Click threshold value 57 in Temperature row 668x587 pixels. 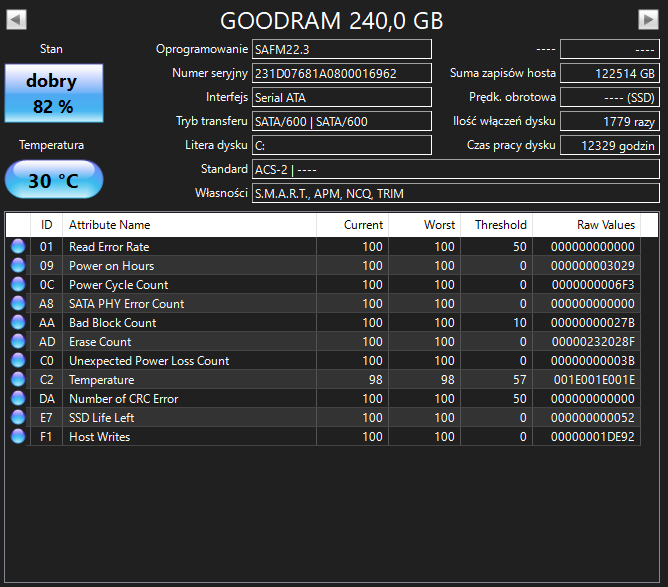pyautogui.click(x=520, y=380)
